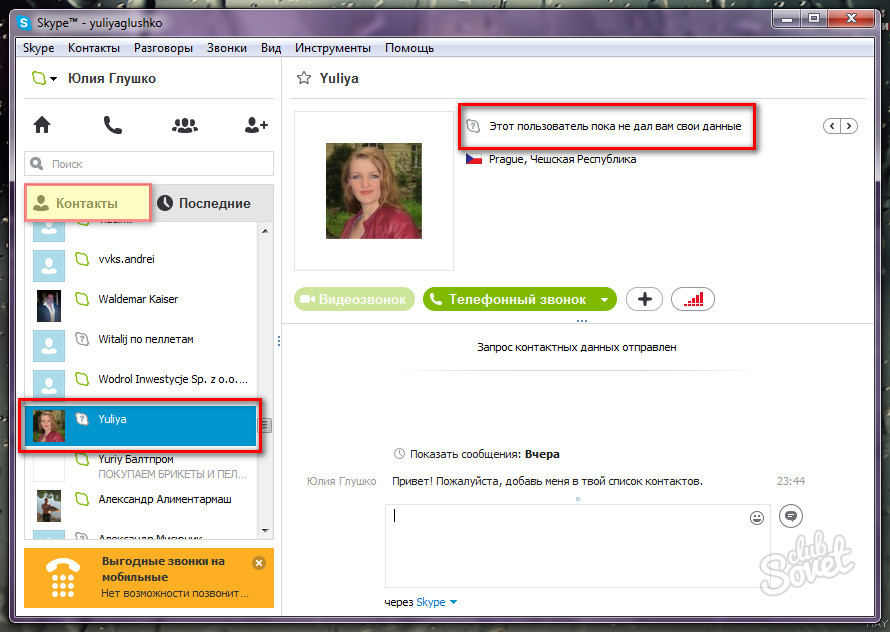Open the phone dial pad icon
The height and width of the screenshot is (632, 890).
click(113, 125)
